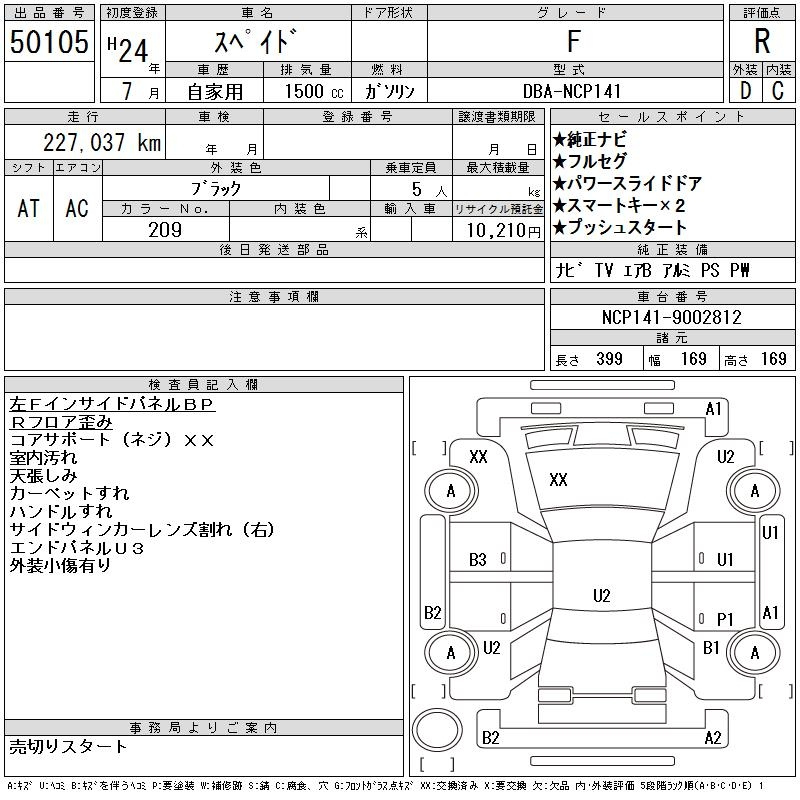
Task: Select the 車台番号 header
Action: pos(672,296)
